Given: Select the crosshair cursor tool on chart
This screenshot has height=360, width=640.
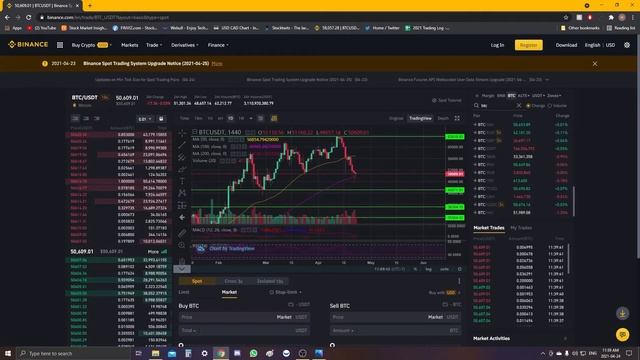Looking at the screenshot, I should click(182, 133).
